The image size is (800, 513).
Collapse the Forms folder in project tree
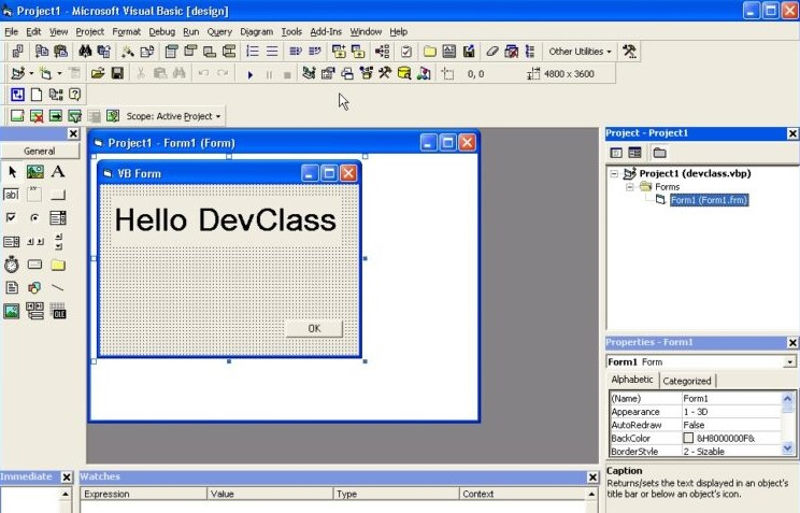631,187
